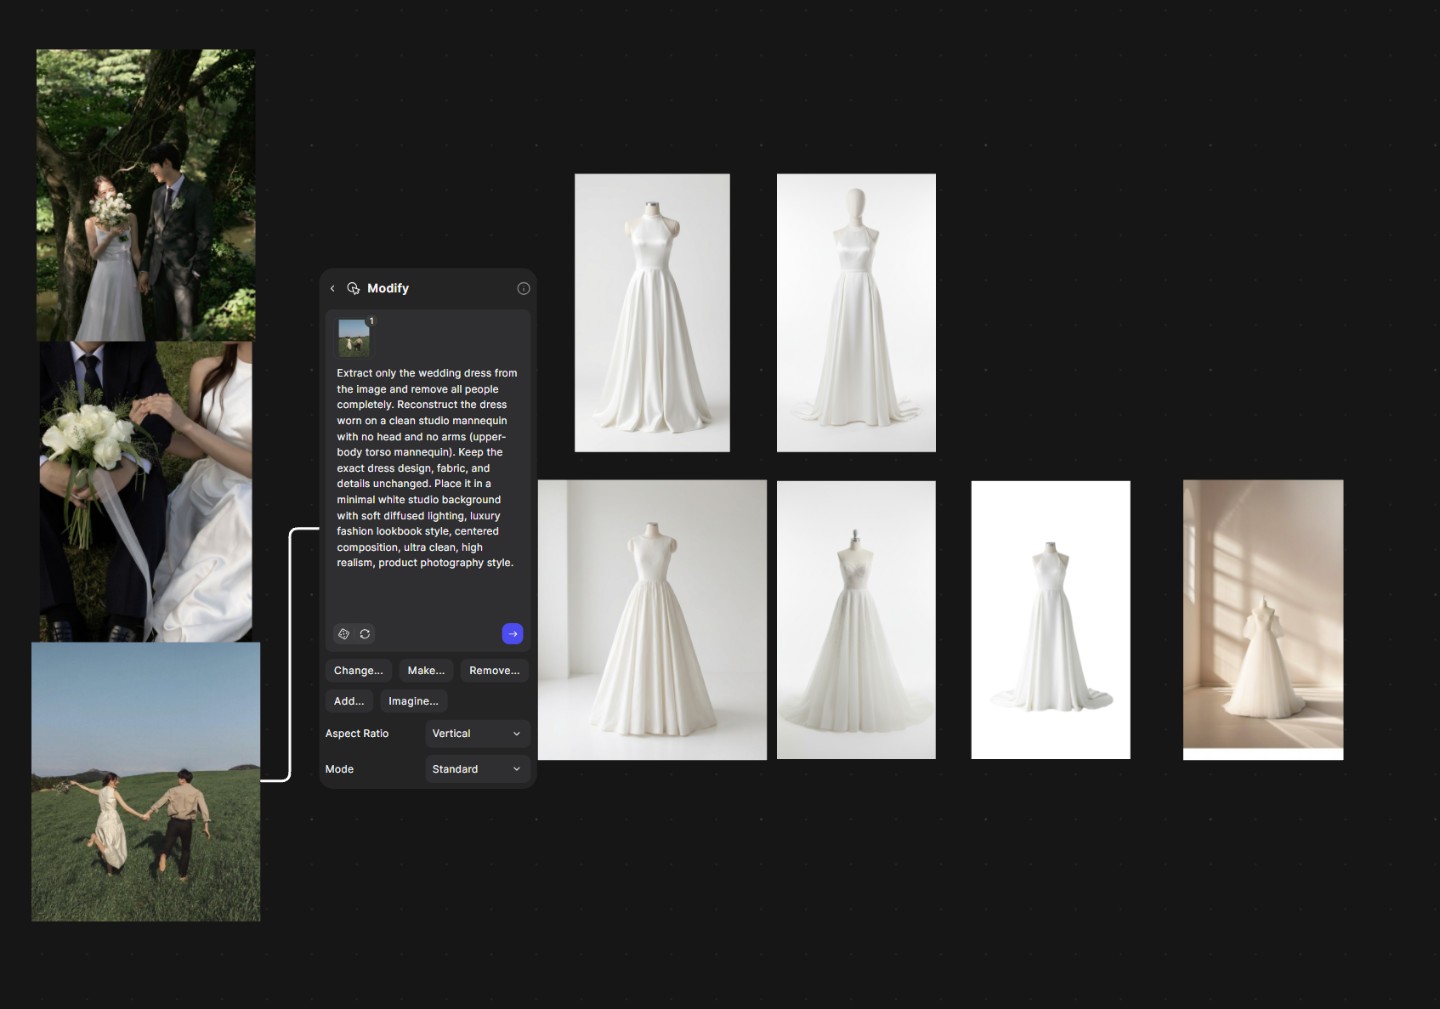The height and width of the screenshot is (1009, 1440).
Task: Choose the "Add..." suggestion chip
Action: [349, 701]
